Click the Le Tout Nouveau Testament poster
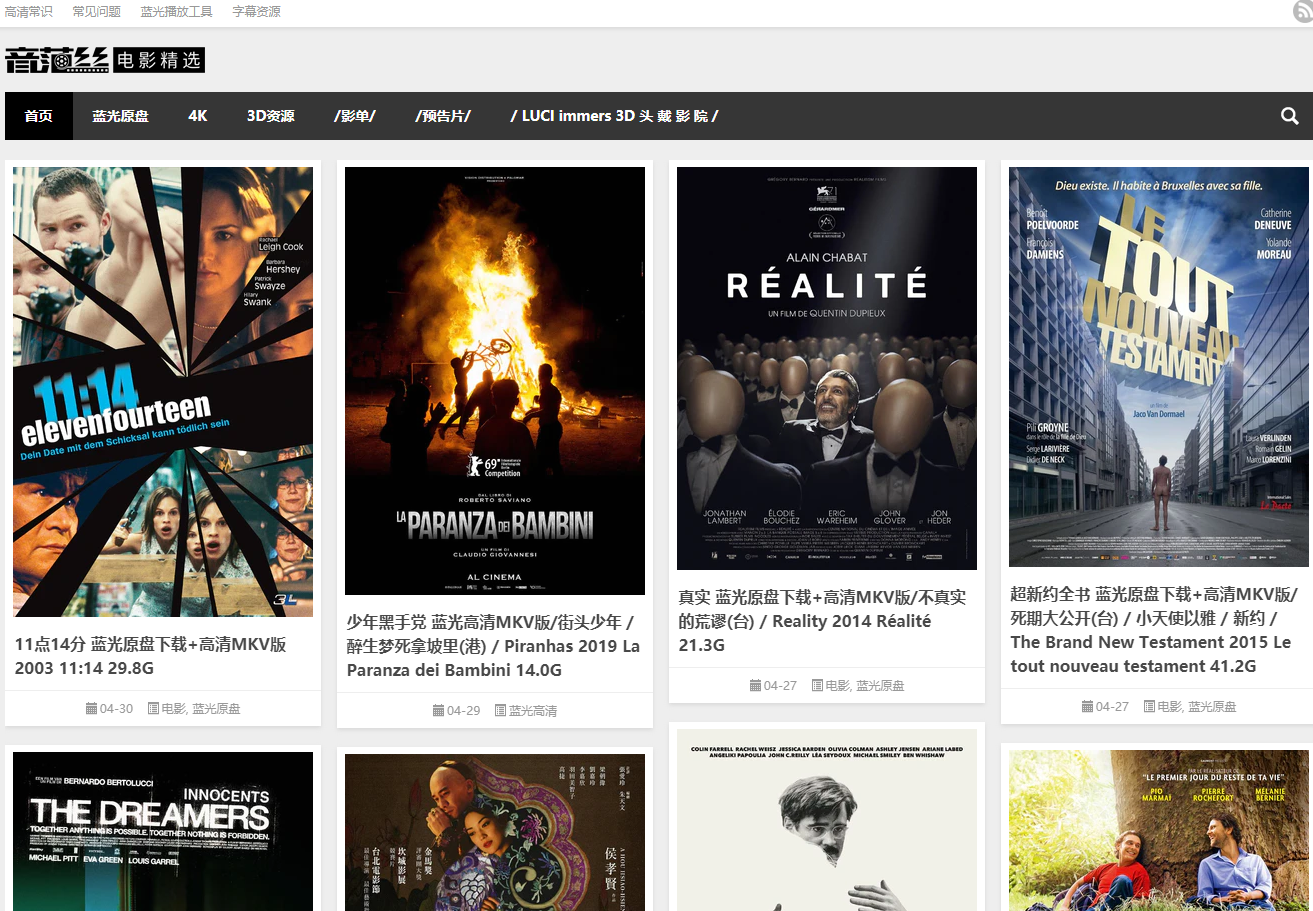 [x=1159, y=367]
